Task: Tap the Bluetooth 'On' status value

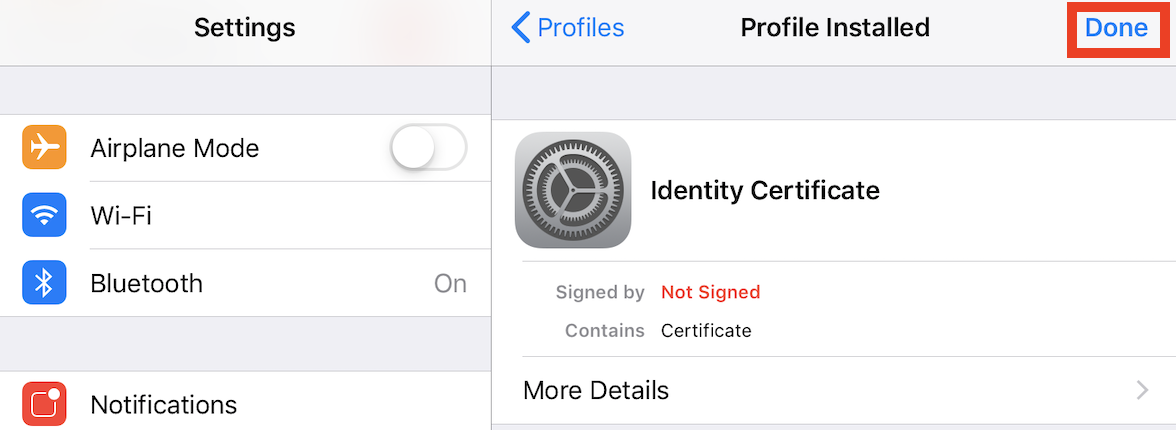Action: [x=450, y=284]
